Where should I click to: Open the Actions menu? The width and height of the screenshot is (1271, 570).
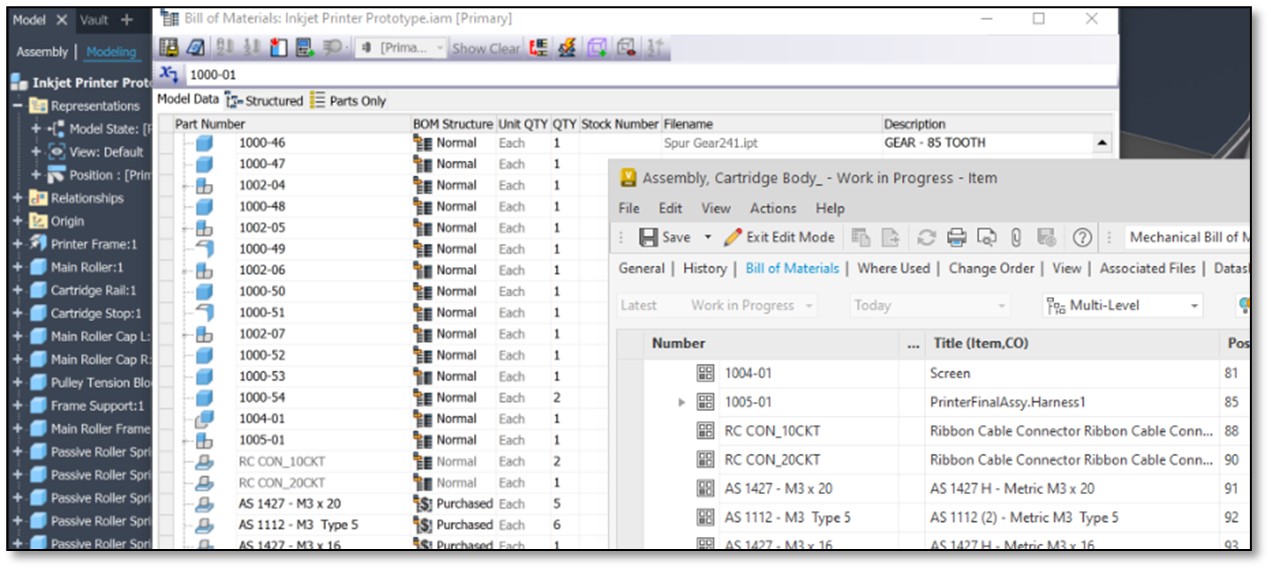point(773,208)
